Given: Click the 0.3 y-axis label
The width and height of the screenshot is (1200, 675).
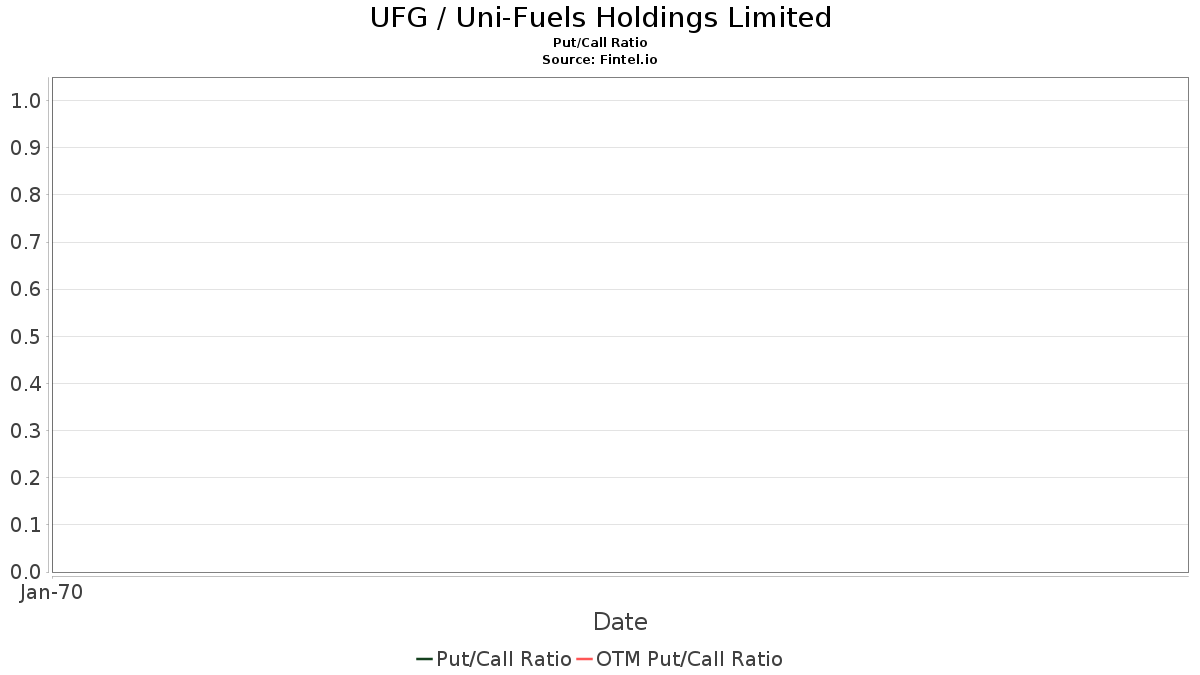Looking at the screenshot, I should coord(25,431).
